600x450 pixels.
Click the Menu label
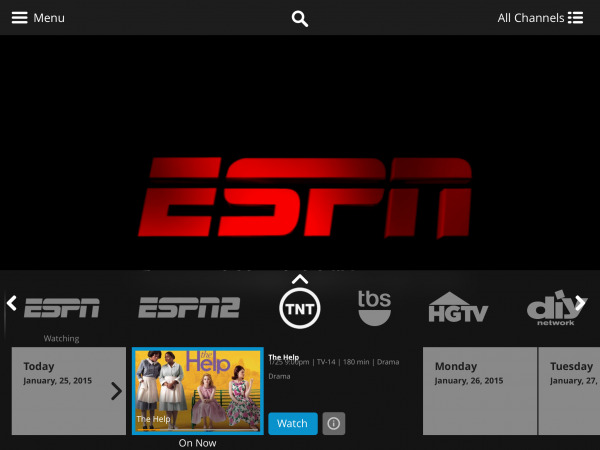[49, 18]
